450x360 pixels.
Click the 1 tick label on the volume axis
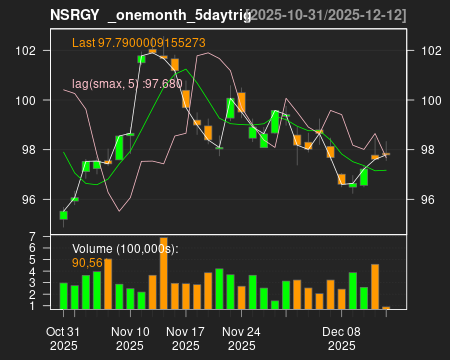(32, 306)
